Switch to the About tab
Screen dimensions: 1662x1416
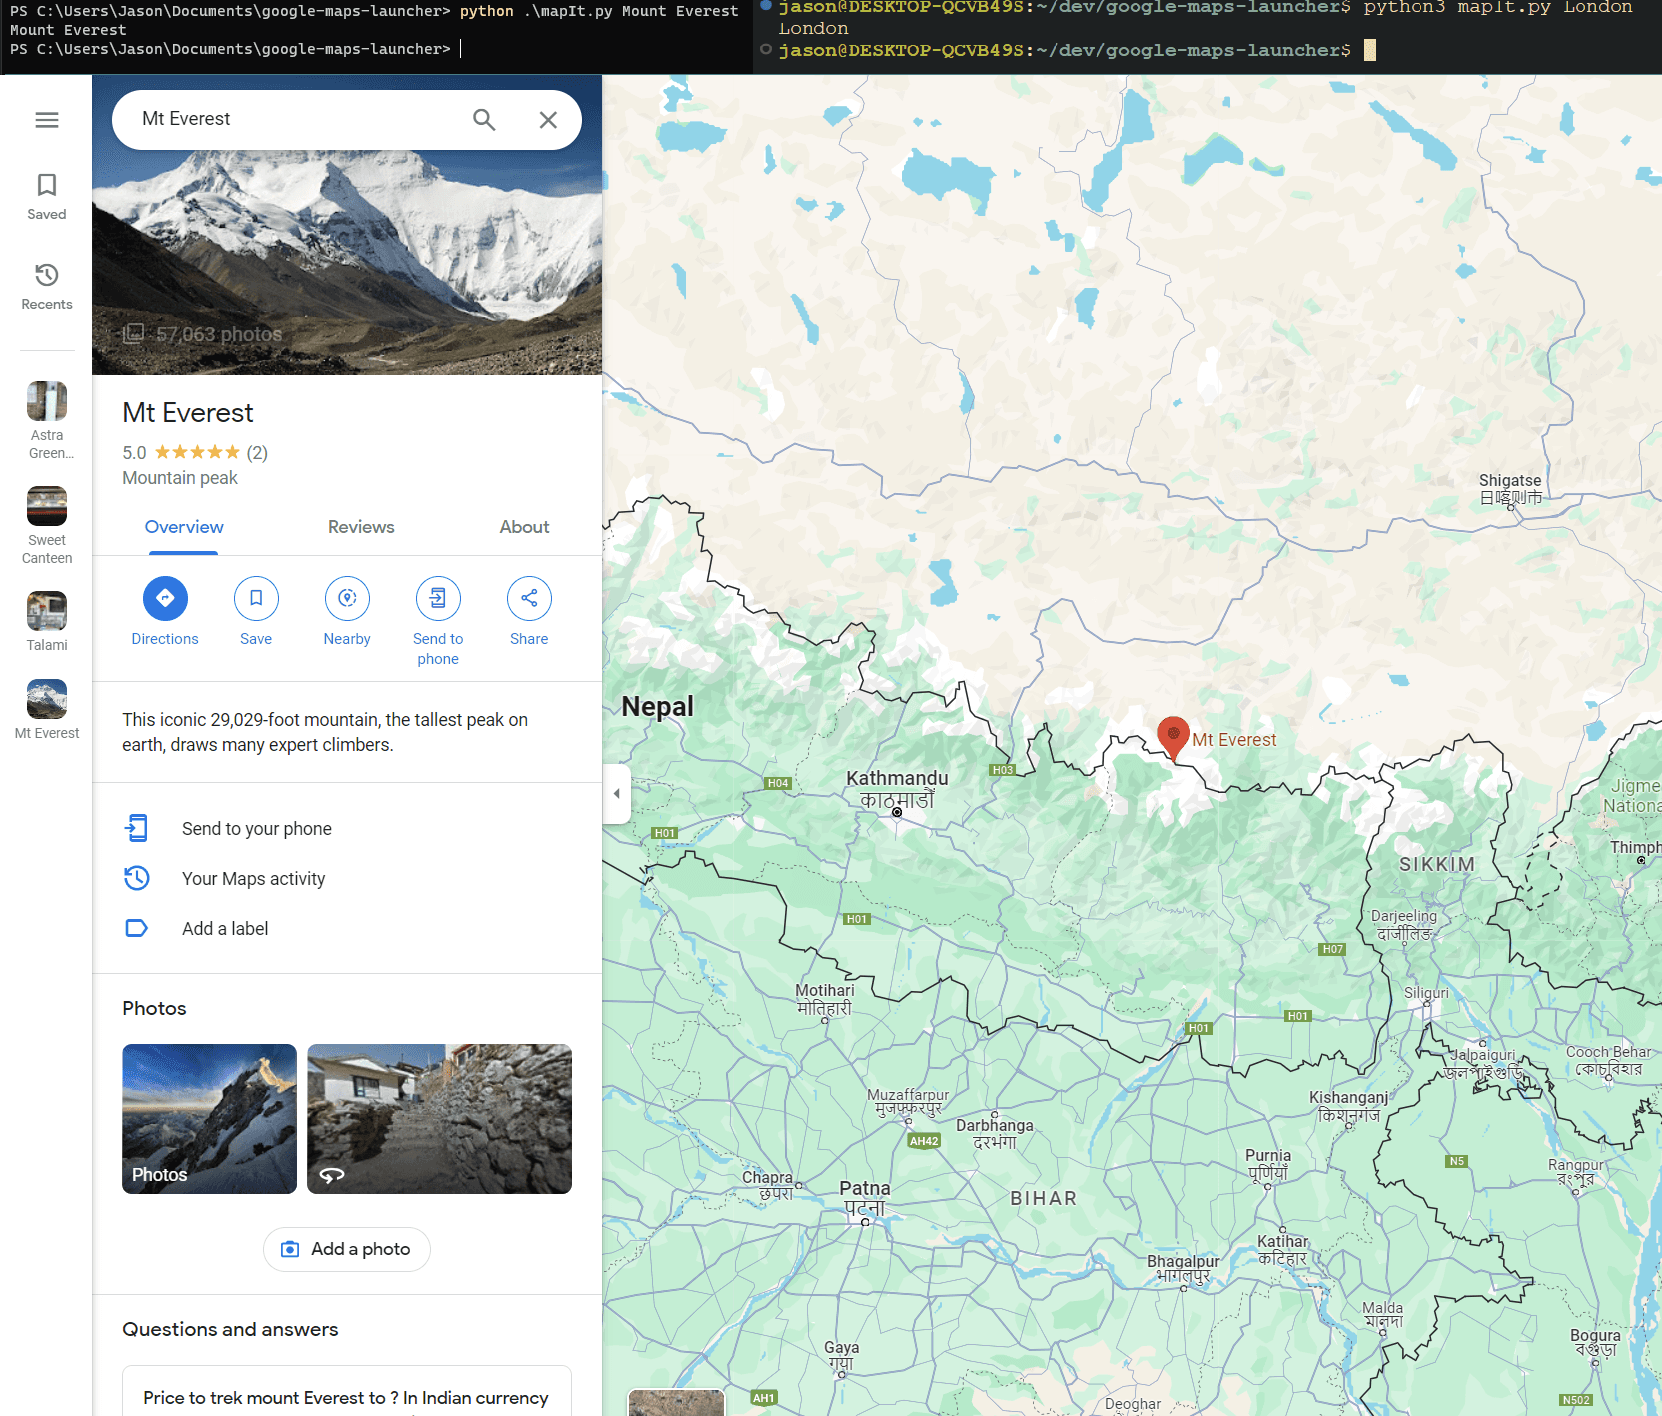pyautogui.click(x=524, y=527)
